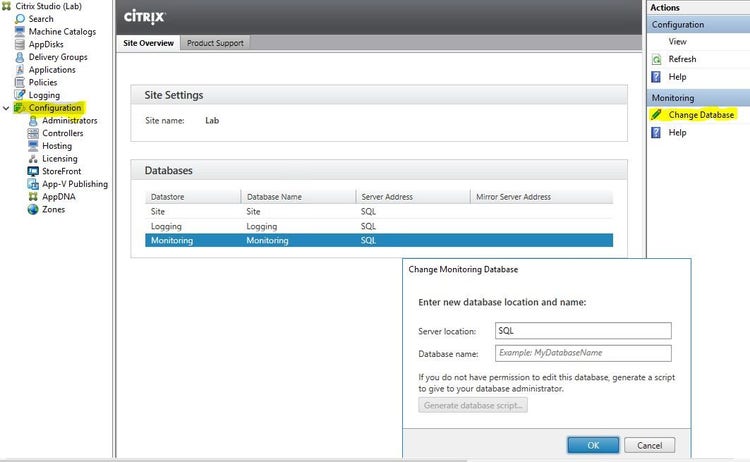This screenshot has width=750, height=462.
Task: Open the Administrators node
Action: pos(69,121)
